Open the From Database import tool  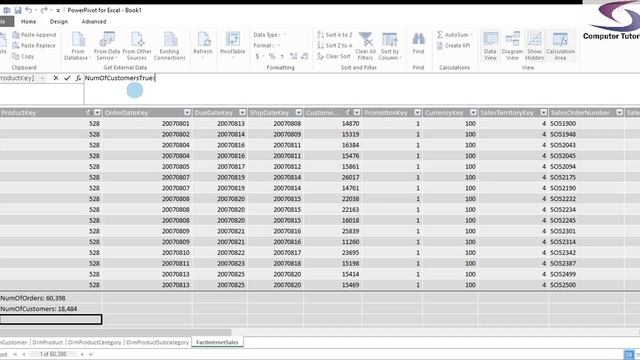pos(78,46)
